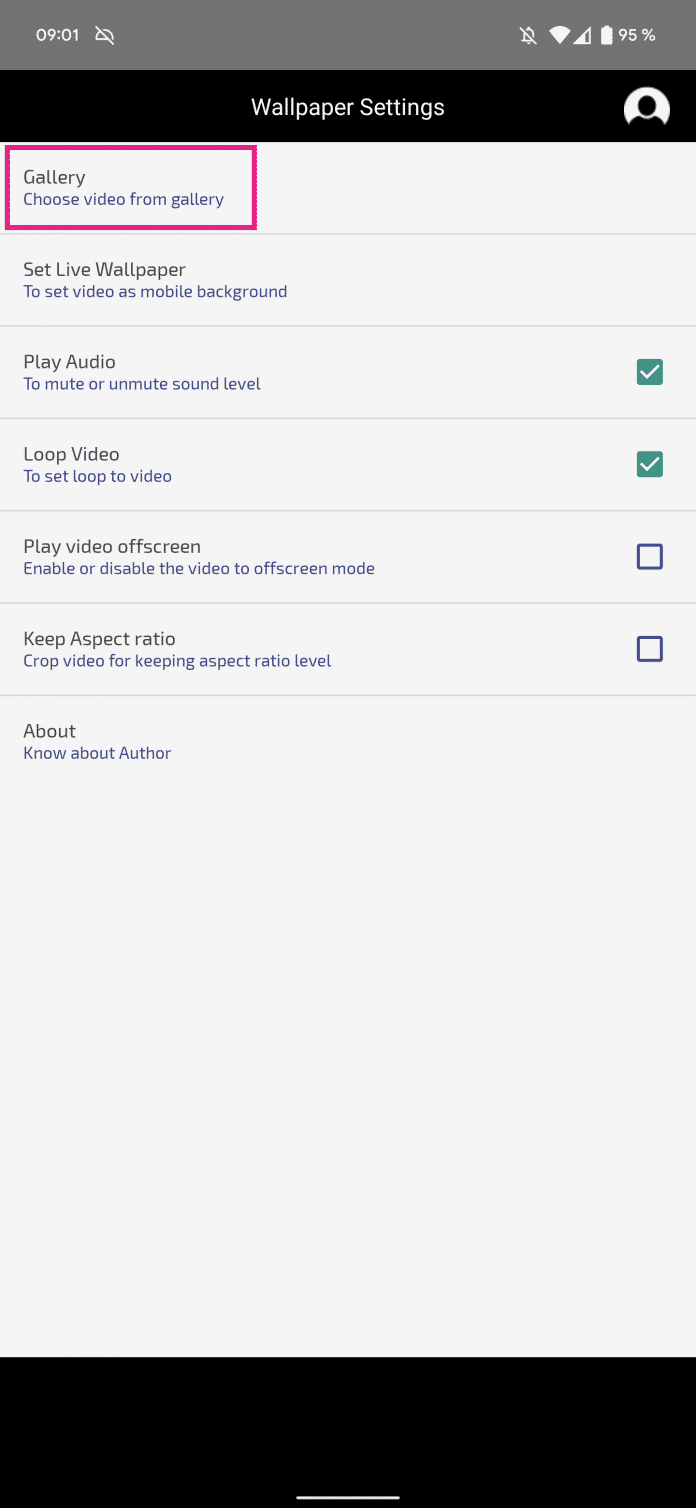Tap the battery status icon

(x=605, y=36)
